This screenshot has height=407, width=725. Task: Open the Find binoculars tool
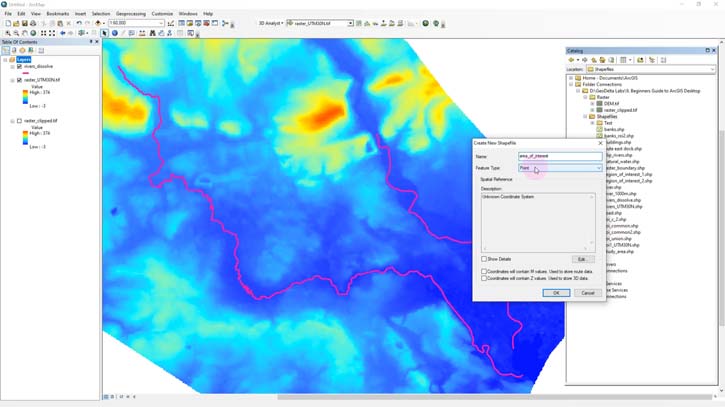tap(152, 33)
